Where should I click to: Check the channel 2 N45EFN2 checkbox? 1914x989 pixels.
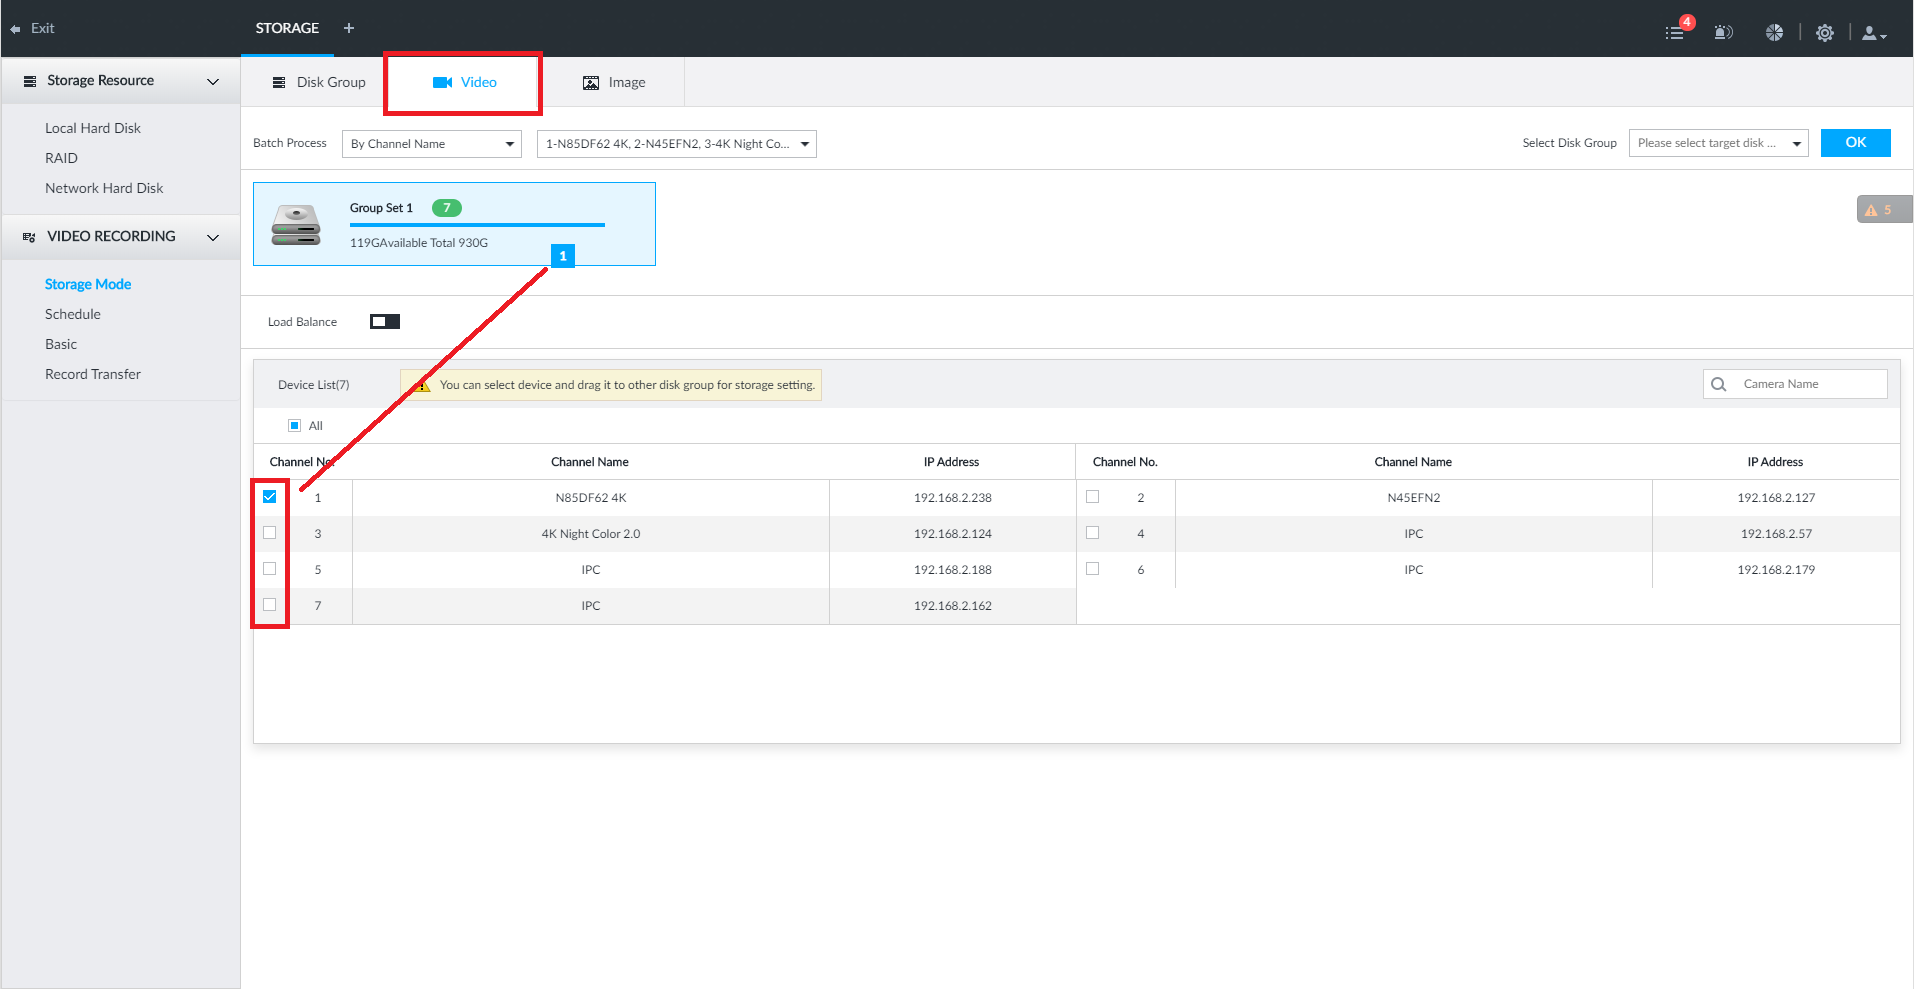1092,497
